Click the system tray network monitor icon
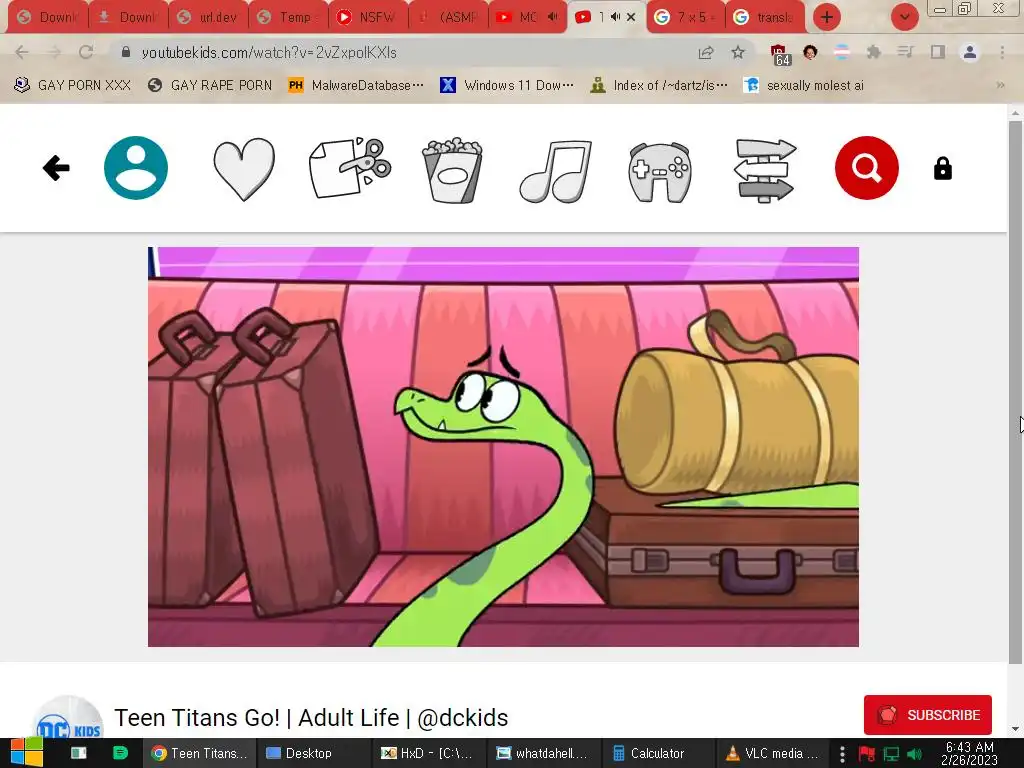This screenshot has height=768, width=1024. click(x=891, y=754)
